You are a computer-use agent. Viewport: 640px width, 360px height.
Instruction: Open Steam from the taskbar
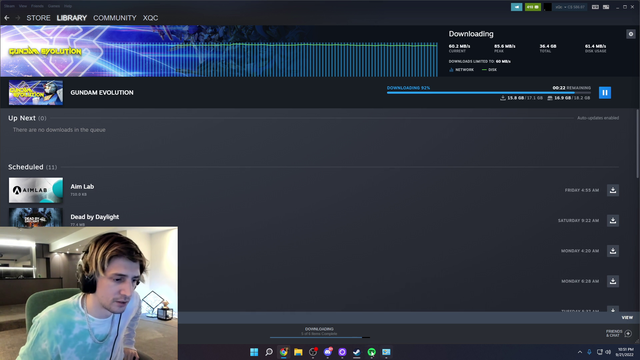pyautogui.click(x=357, y=352)
